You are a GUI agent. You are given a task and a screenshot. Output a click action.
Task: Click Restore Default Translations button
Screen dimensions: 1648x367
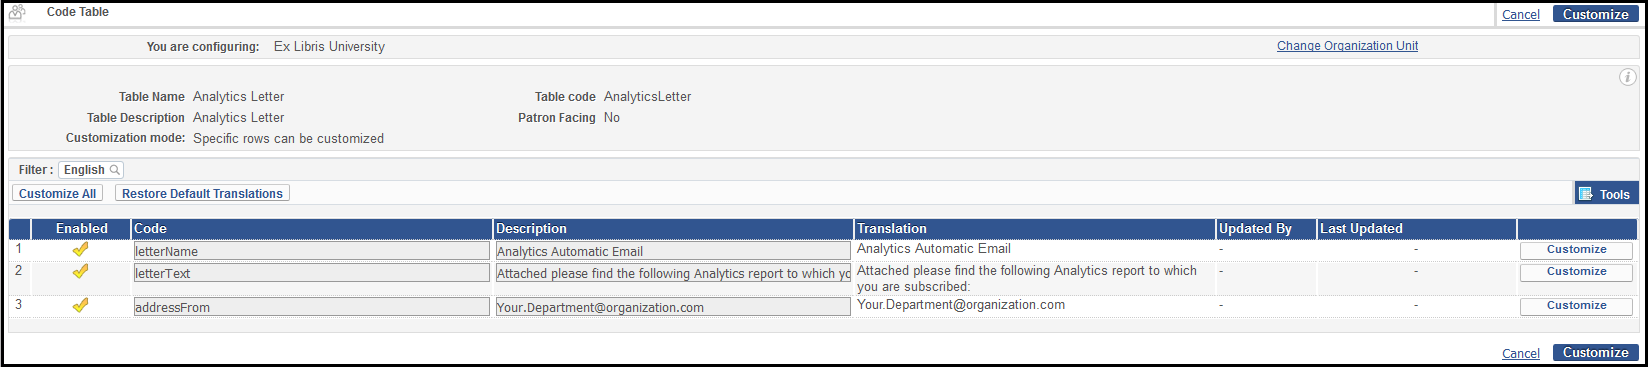(x=202, y=194)
